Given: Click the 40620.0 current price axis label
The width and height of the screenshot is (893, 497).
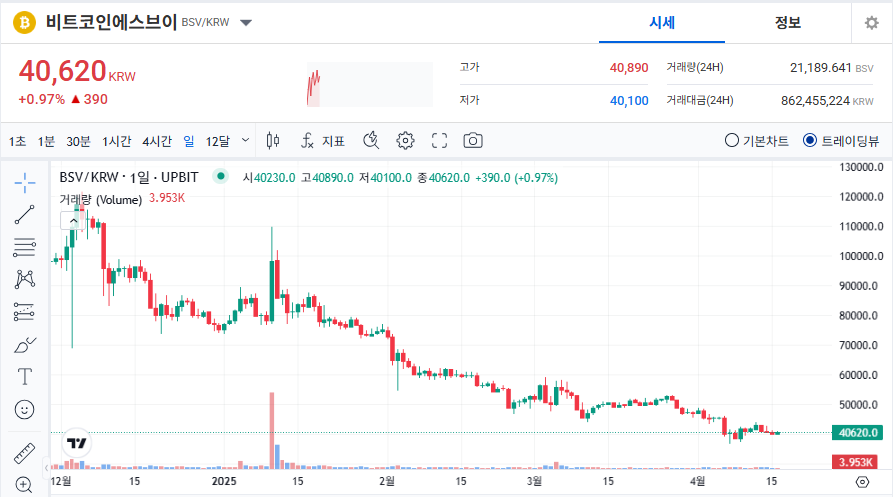Looking at the screenshot, I should click(x=857, y=433).
